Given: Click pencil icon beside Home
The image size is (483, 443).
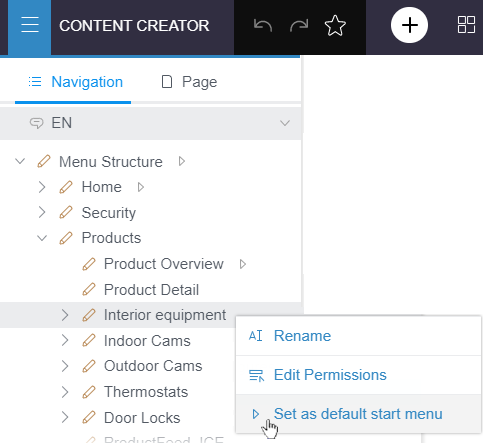Looking at the screenshot, I should 66,187.
